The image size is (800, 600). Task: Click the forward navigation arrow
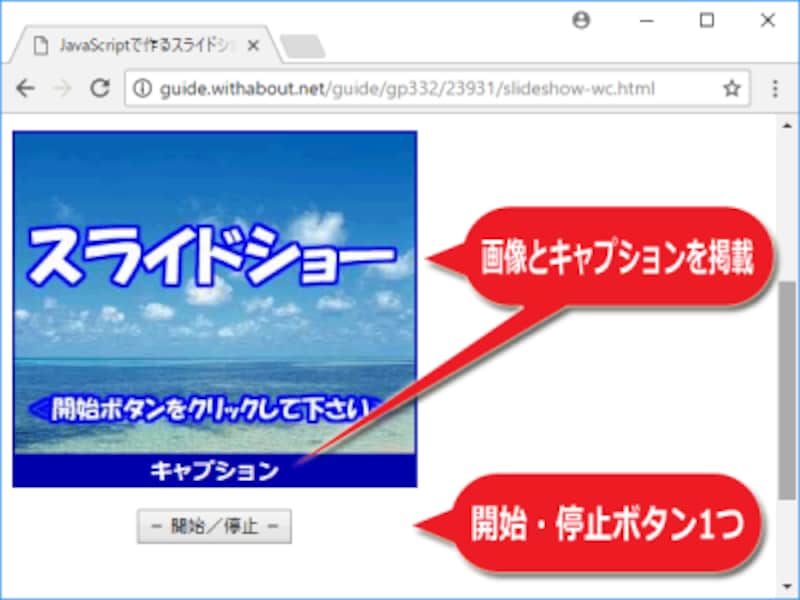[60, 89]
